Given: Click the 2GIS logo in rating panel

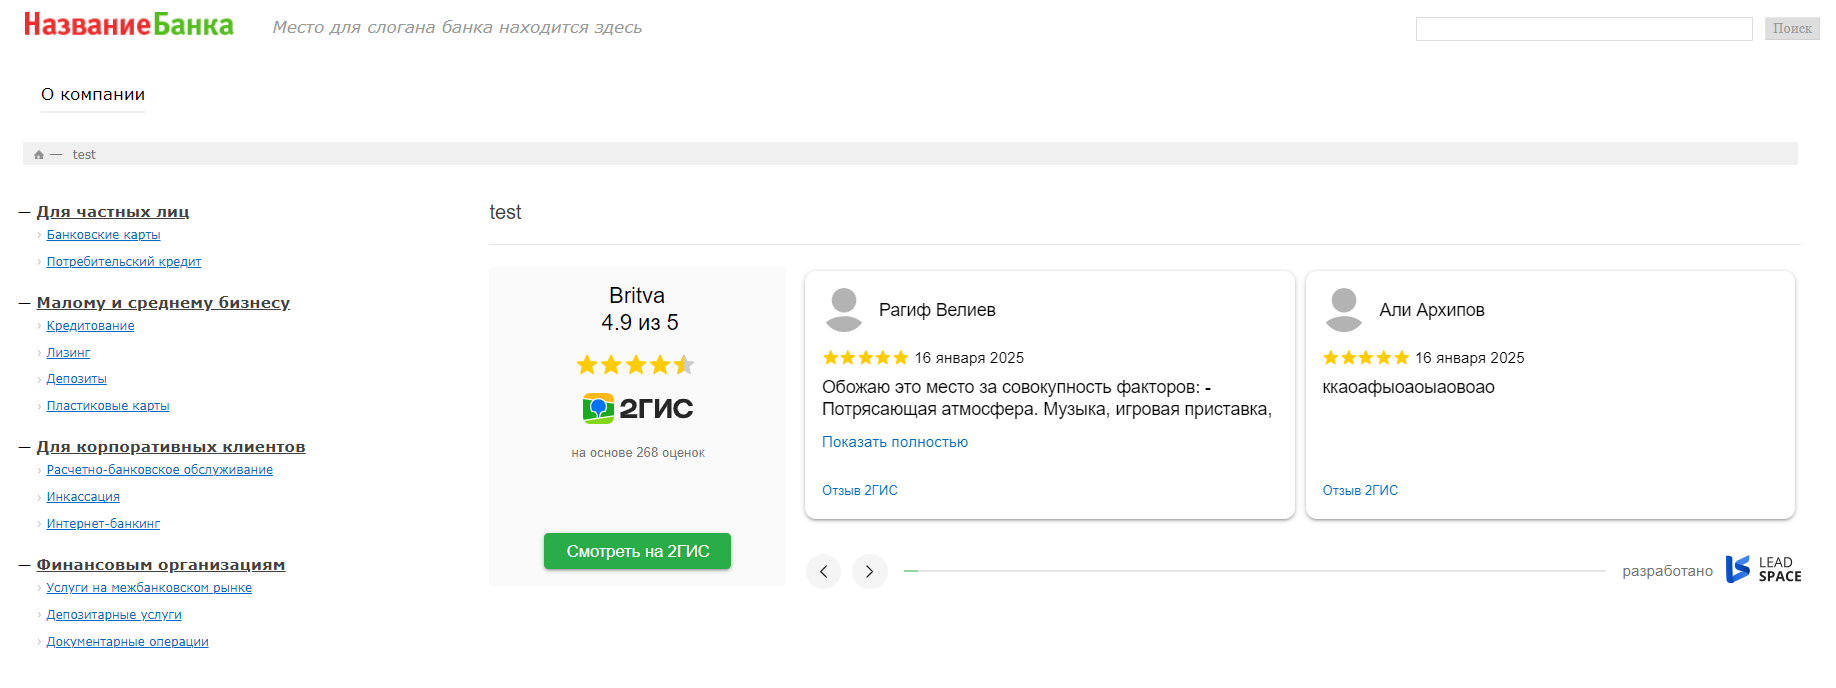Looking at the screenshot, I should pyautogui.click(x=637, y=408).
